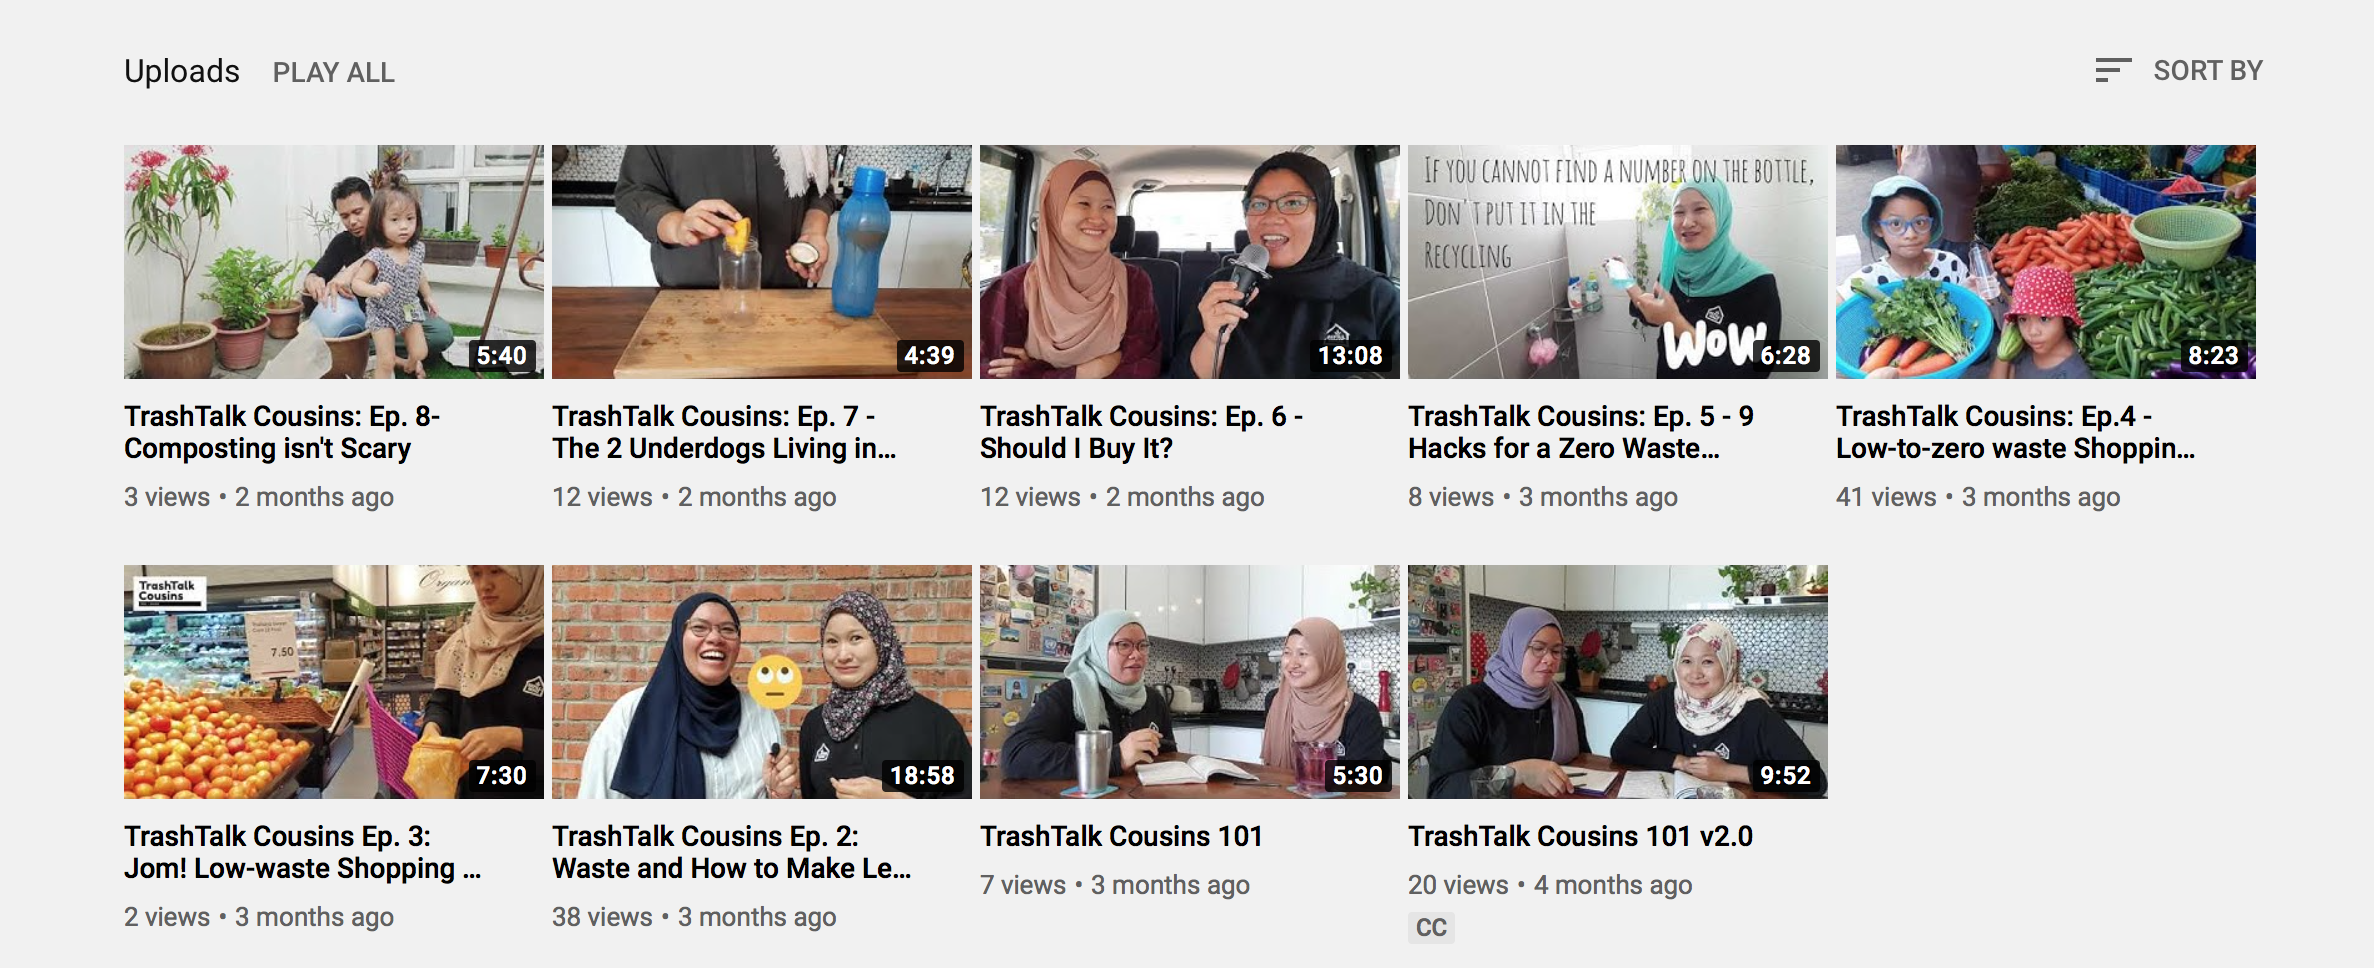Click title 'Ep. 2: Waste and How to Make'
The image size is (2374, 968).
click(x=731, y=852)
